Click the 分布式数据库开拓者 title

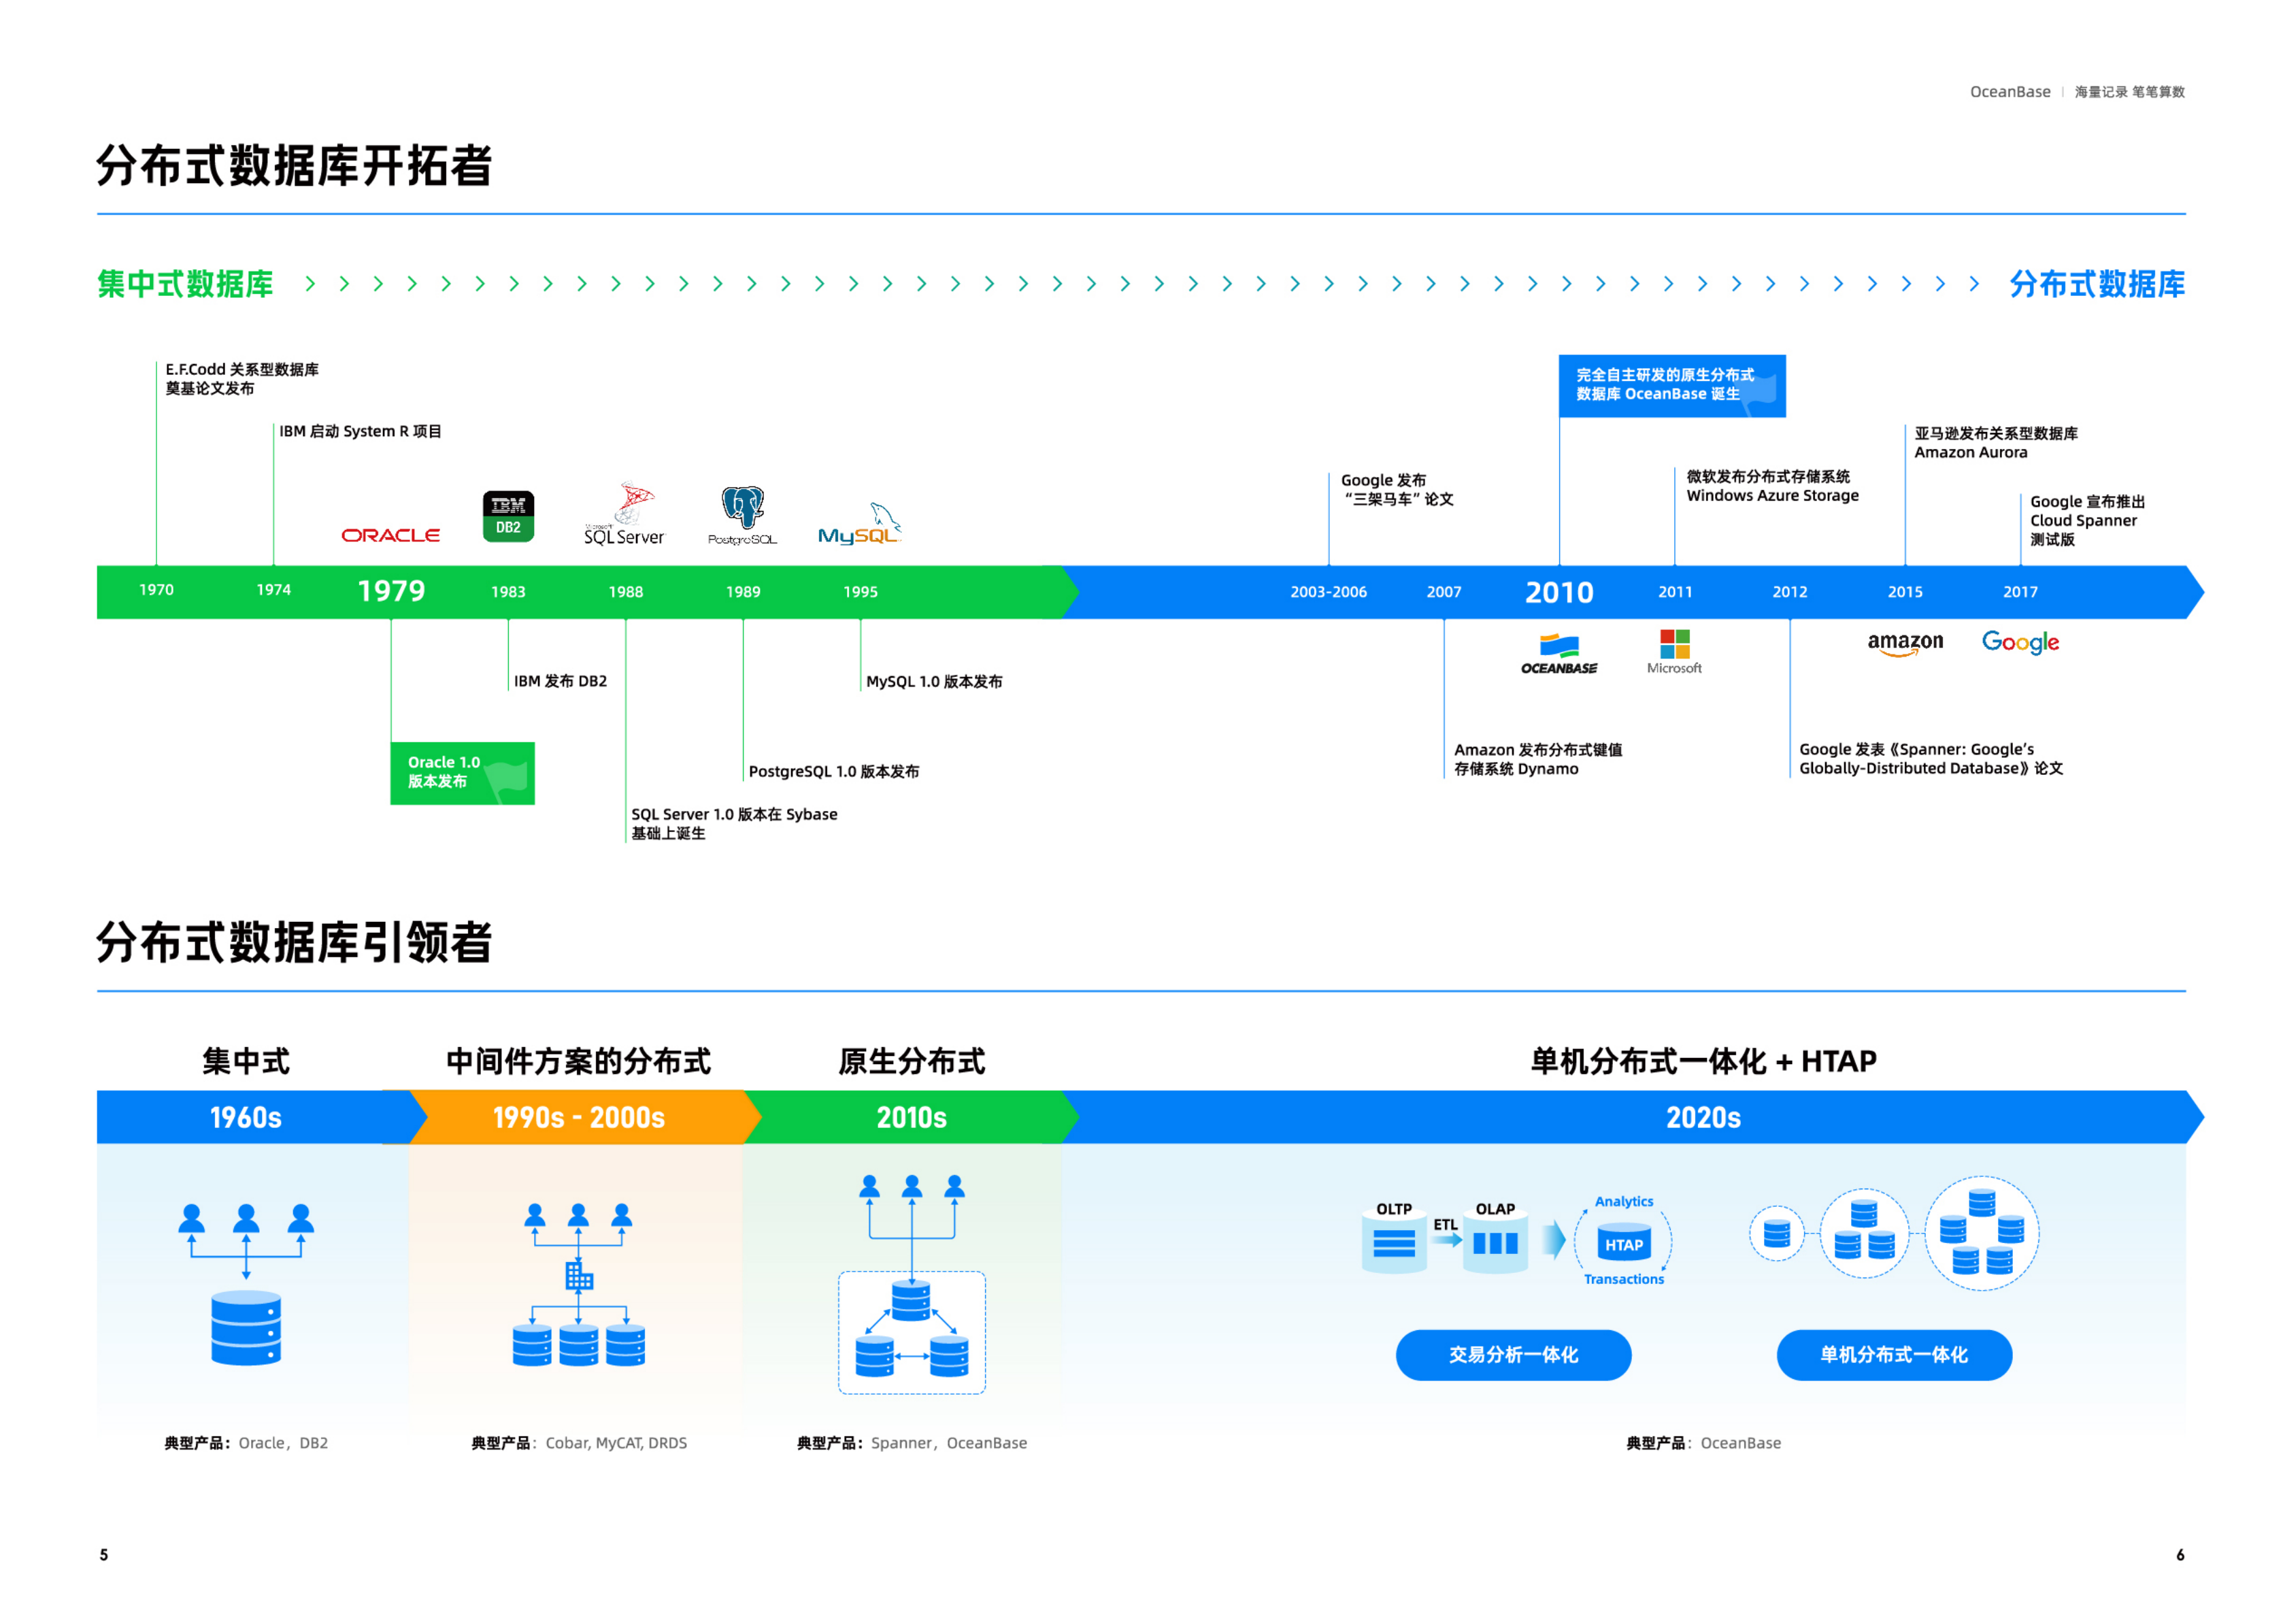tap(294, 165)
